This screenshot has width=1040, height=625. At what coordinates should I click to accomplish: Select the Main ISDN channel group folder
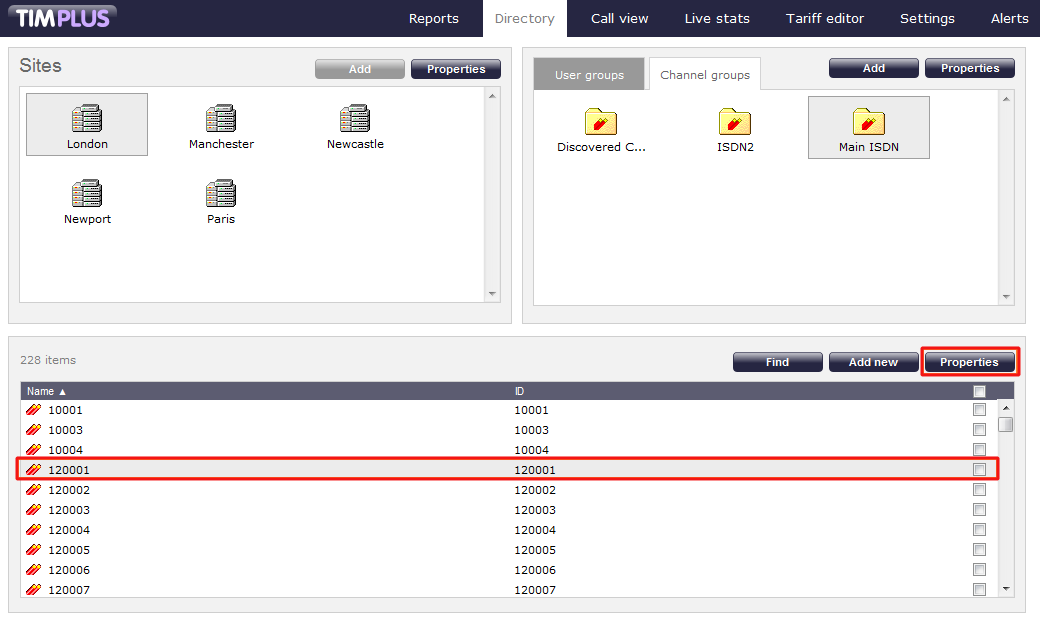(868, 123)
